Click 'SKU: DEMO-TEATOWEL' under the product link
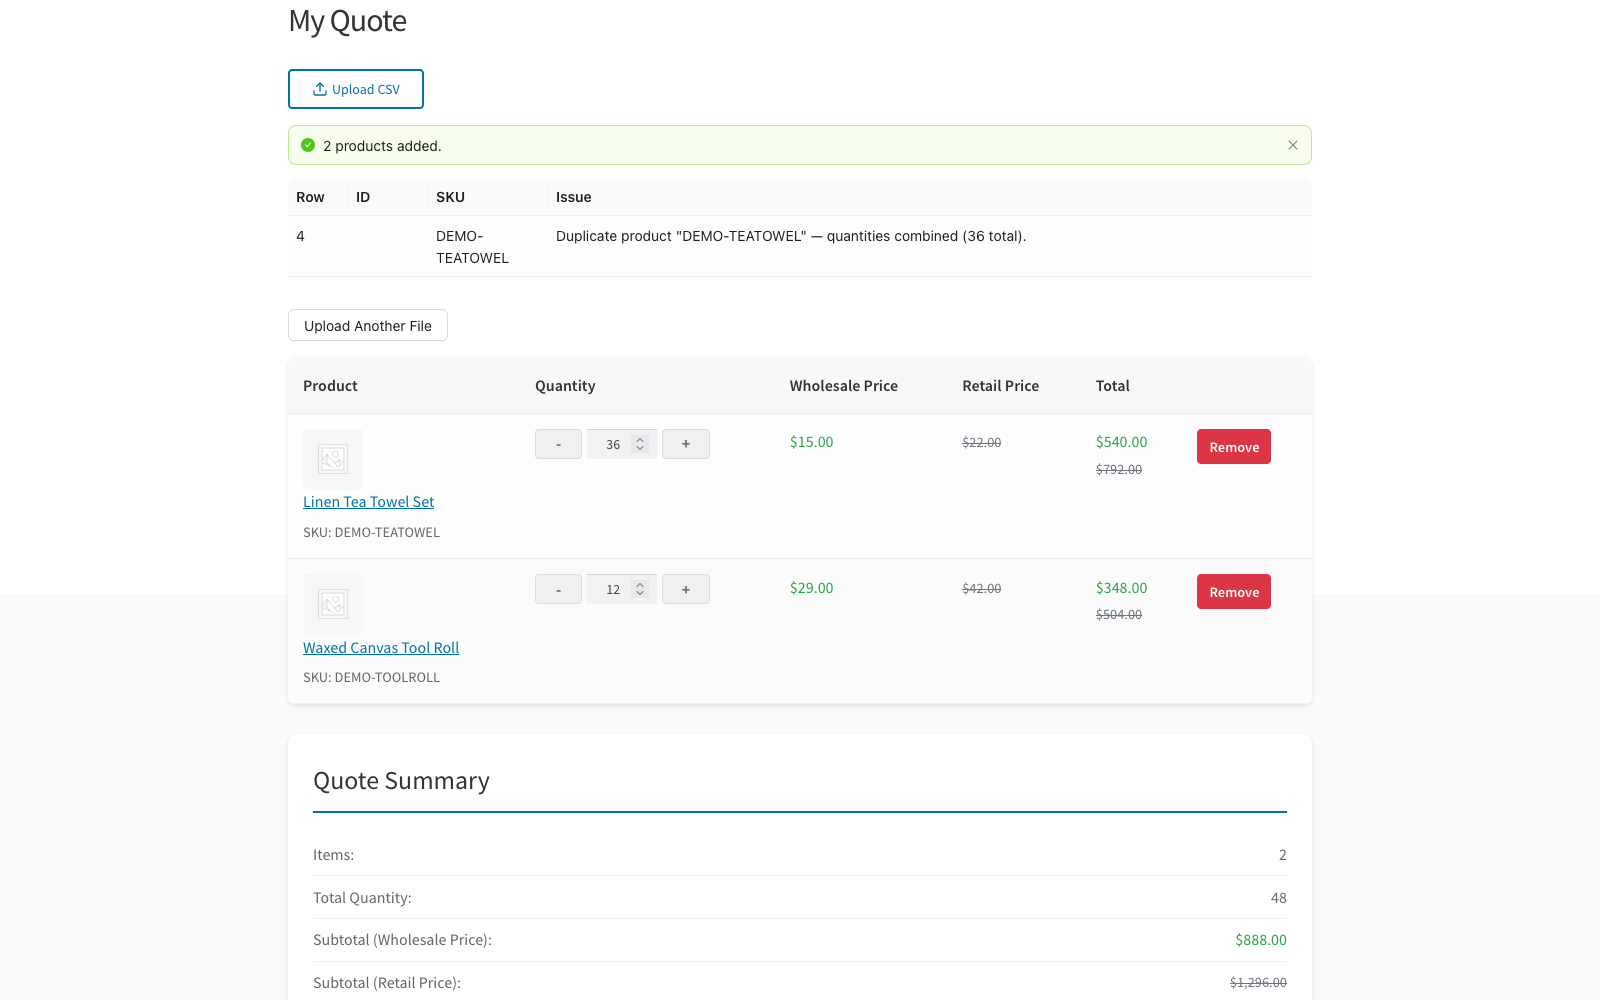 [x=371, y=532]
